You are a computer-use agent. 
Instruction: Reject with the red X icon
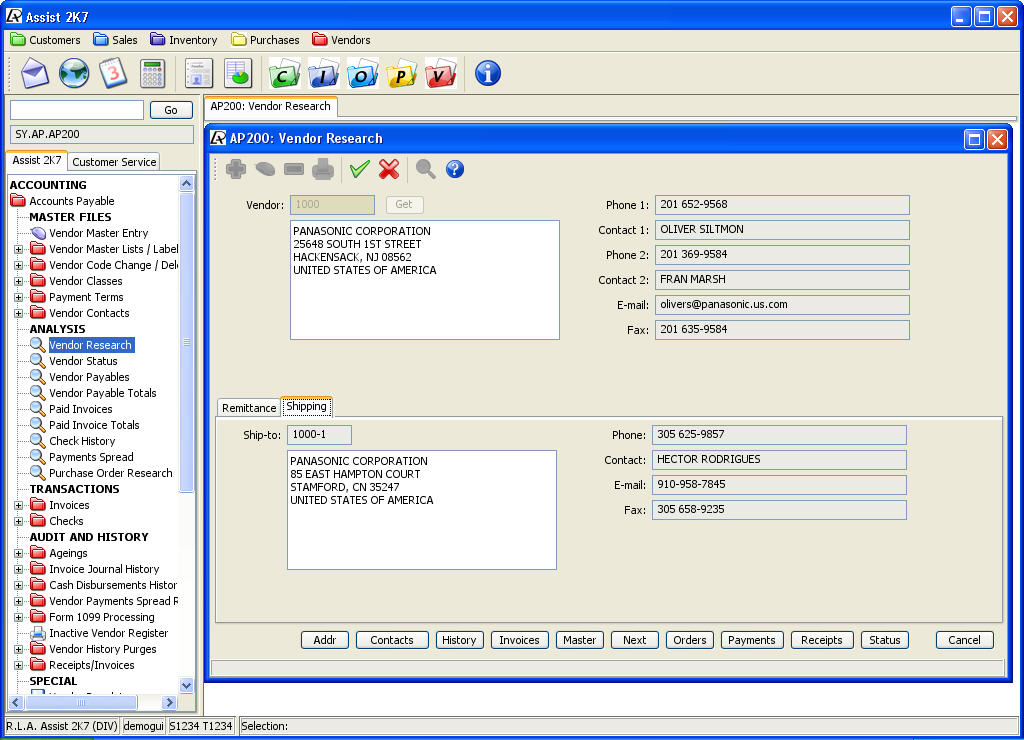click(x=389, y=169)
